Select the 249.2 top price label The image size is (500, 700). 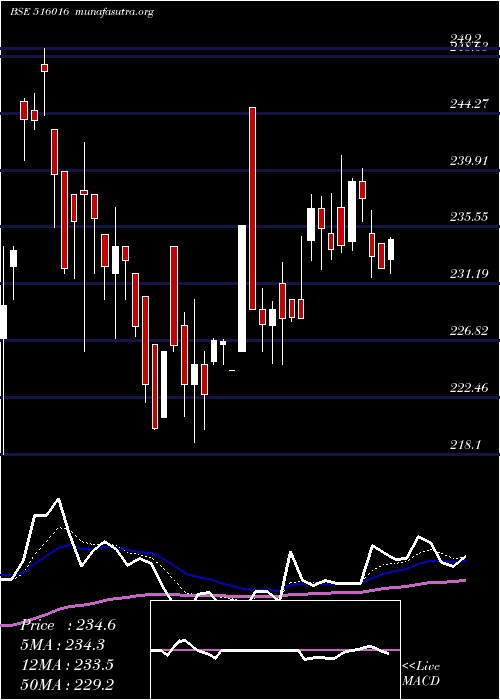point(466,38)
